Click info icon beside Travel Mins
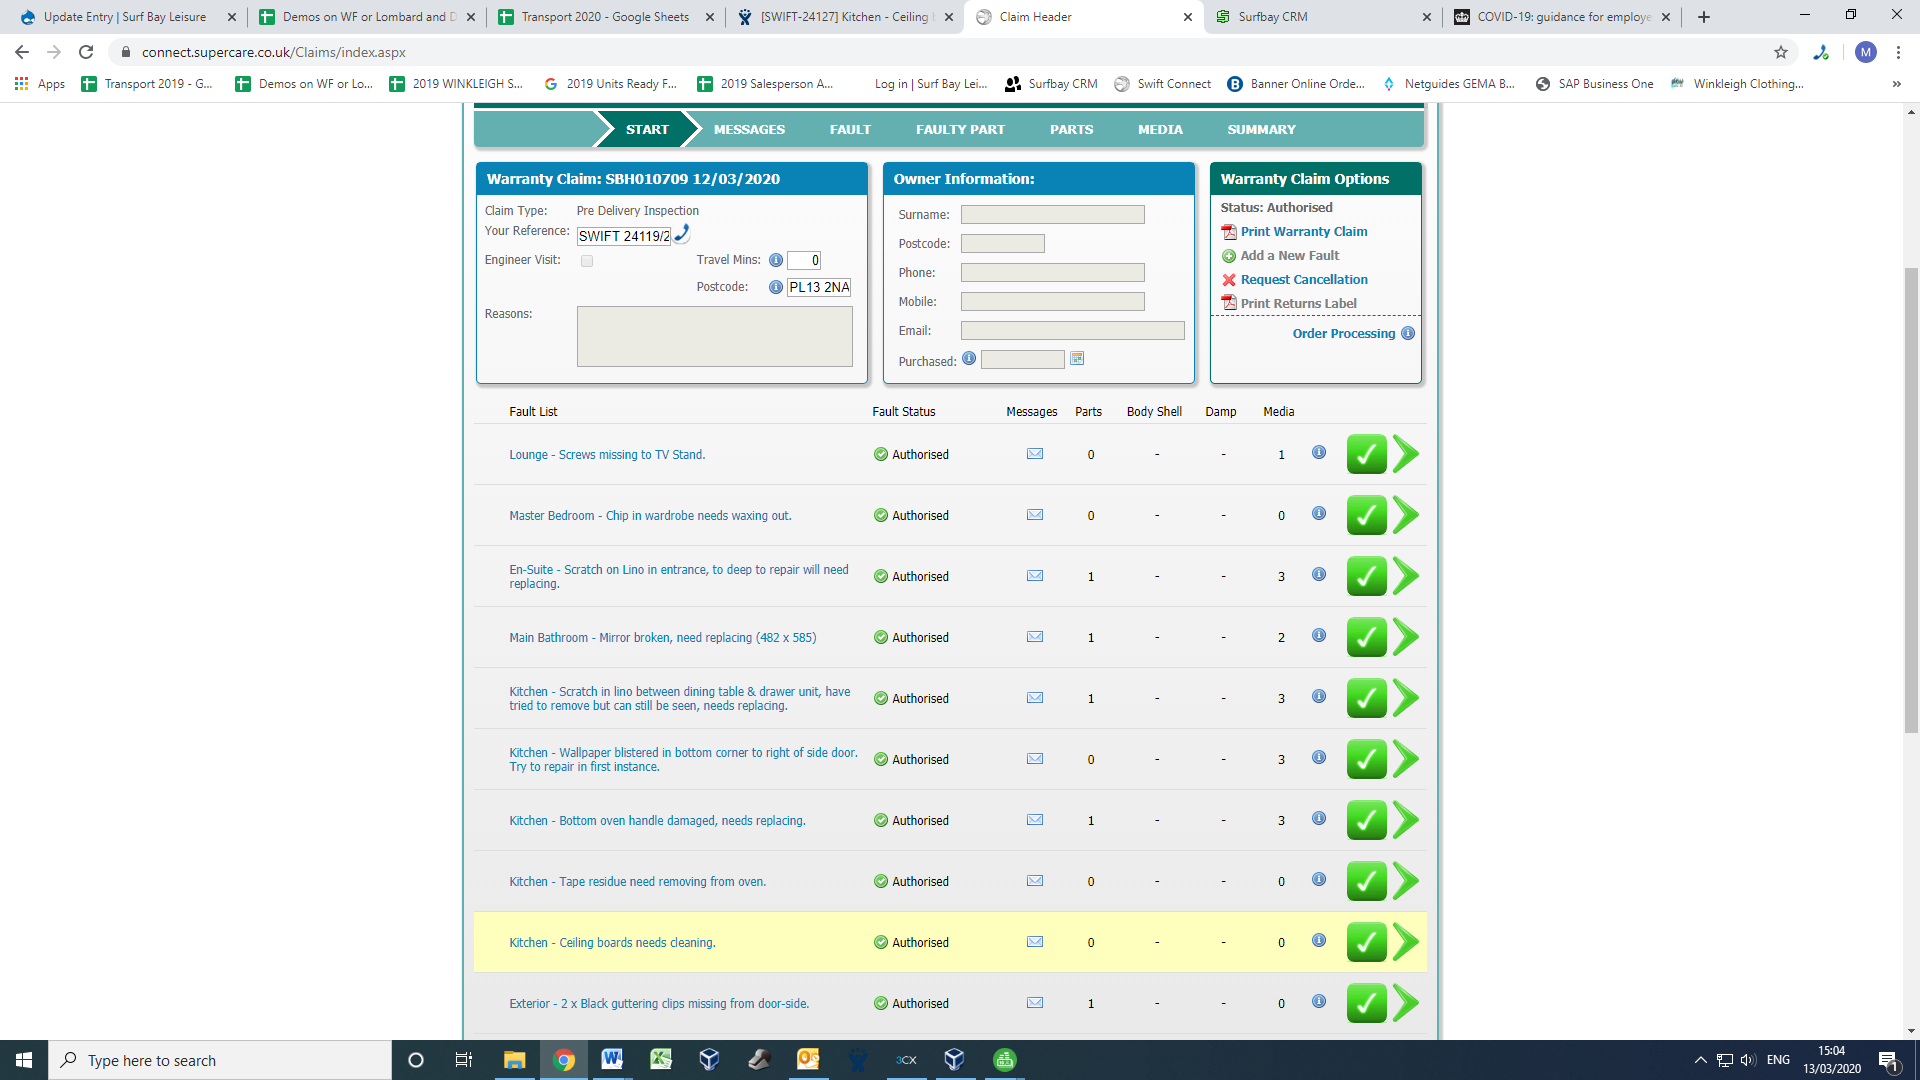The width and height of the screenshot is (1920, 1080). click(x=776, y=260)
